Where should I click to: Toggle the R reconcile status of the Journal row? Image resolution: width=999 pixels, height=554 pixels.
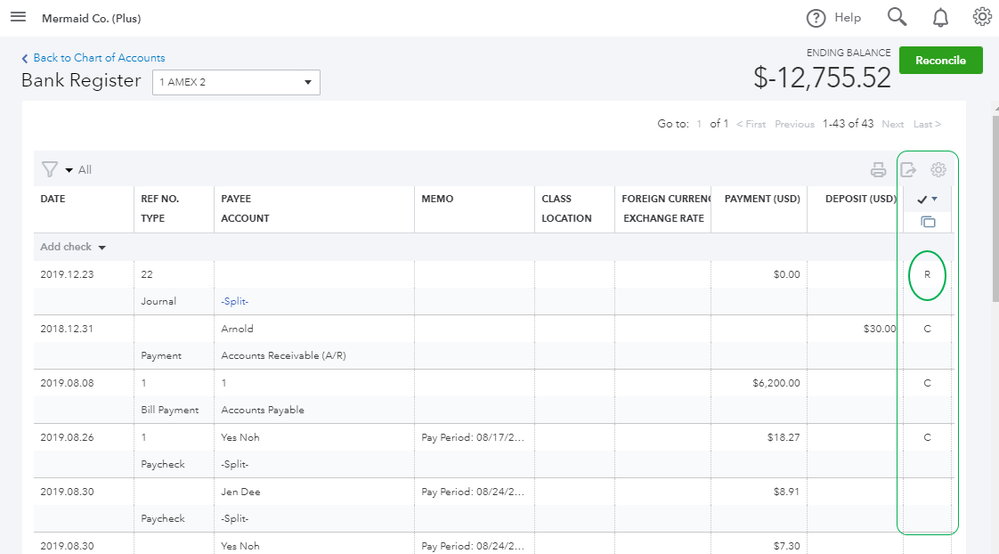(927, 275)
